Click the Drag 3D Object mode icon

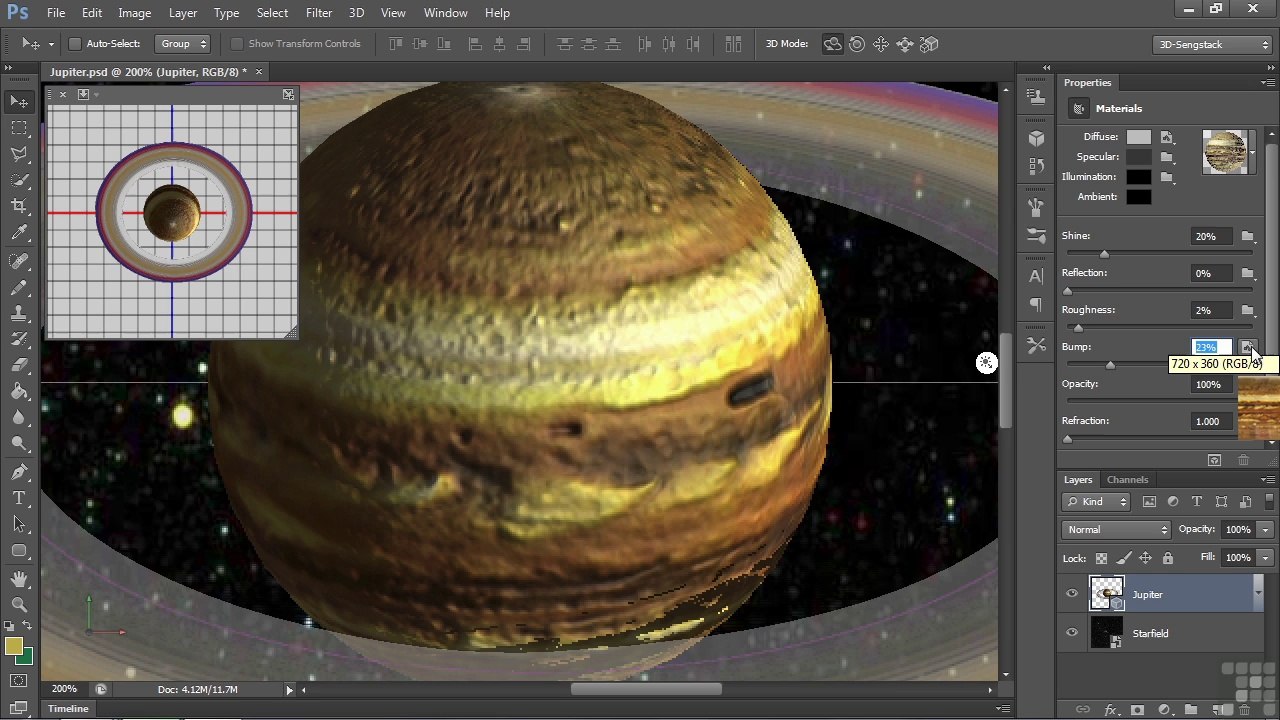(x=881, y=44)
